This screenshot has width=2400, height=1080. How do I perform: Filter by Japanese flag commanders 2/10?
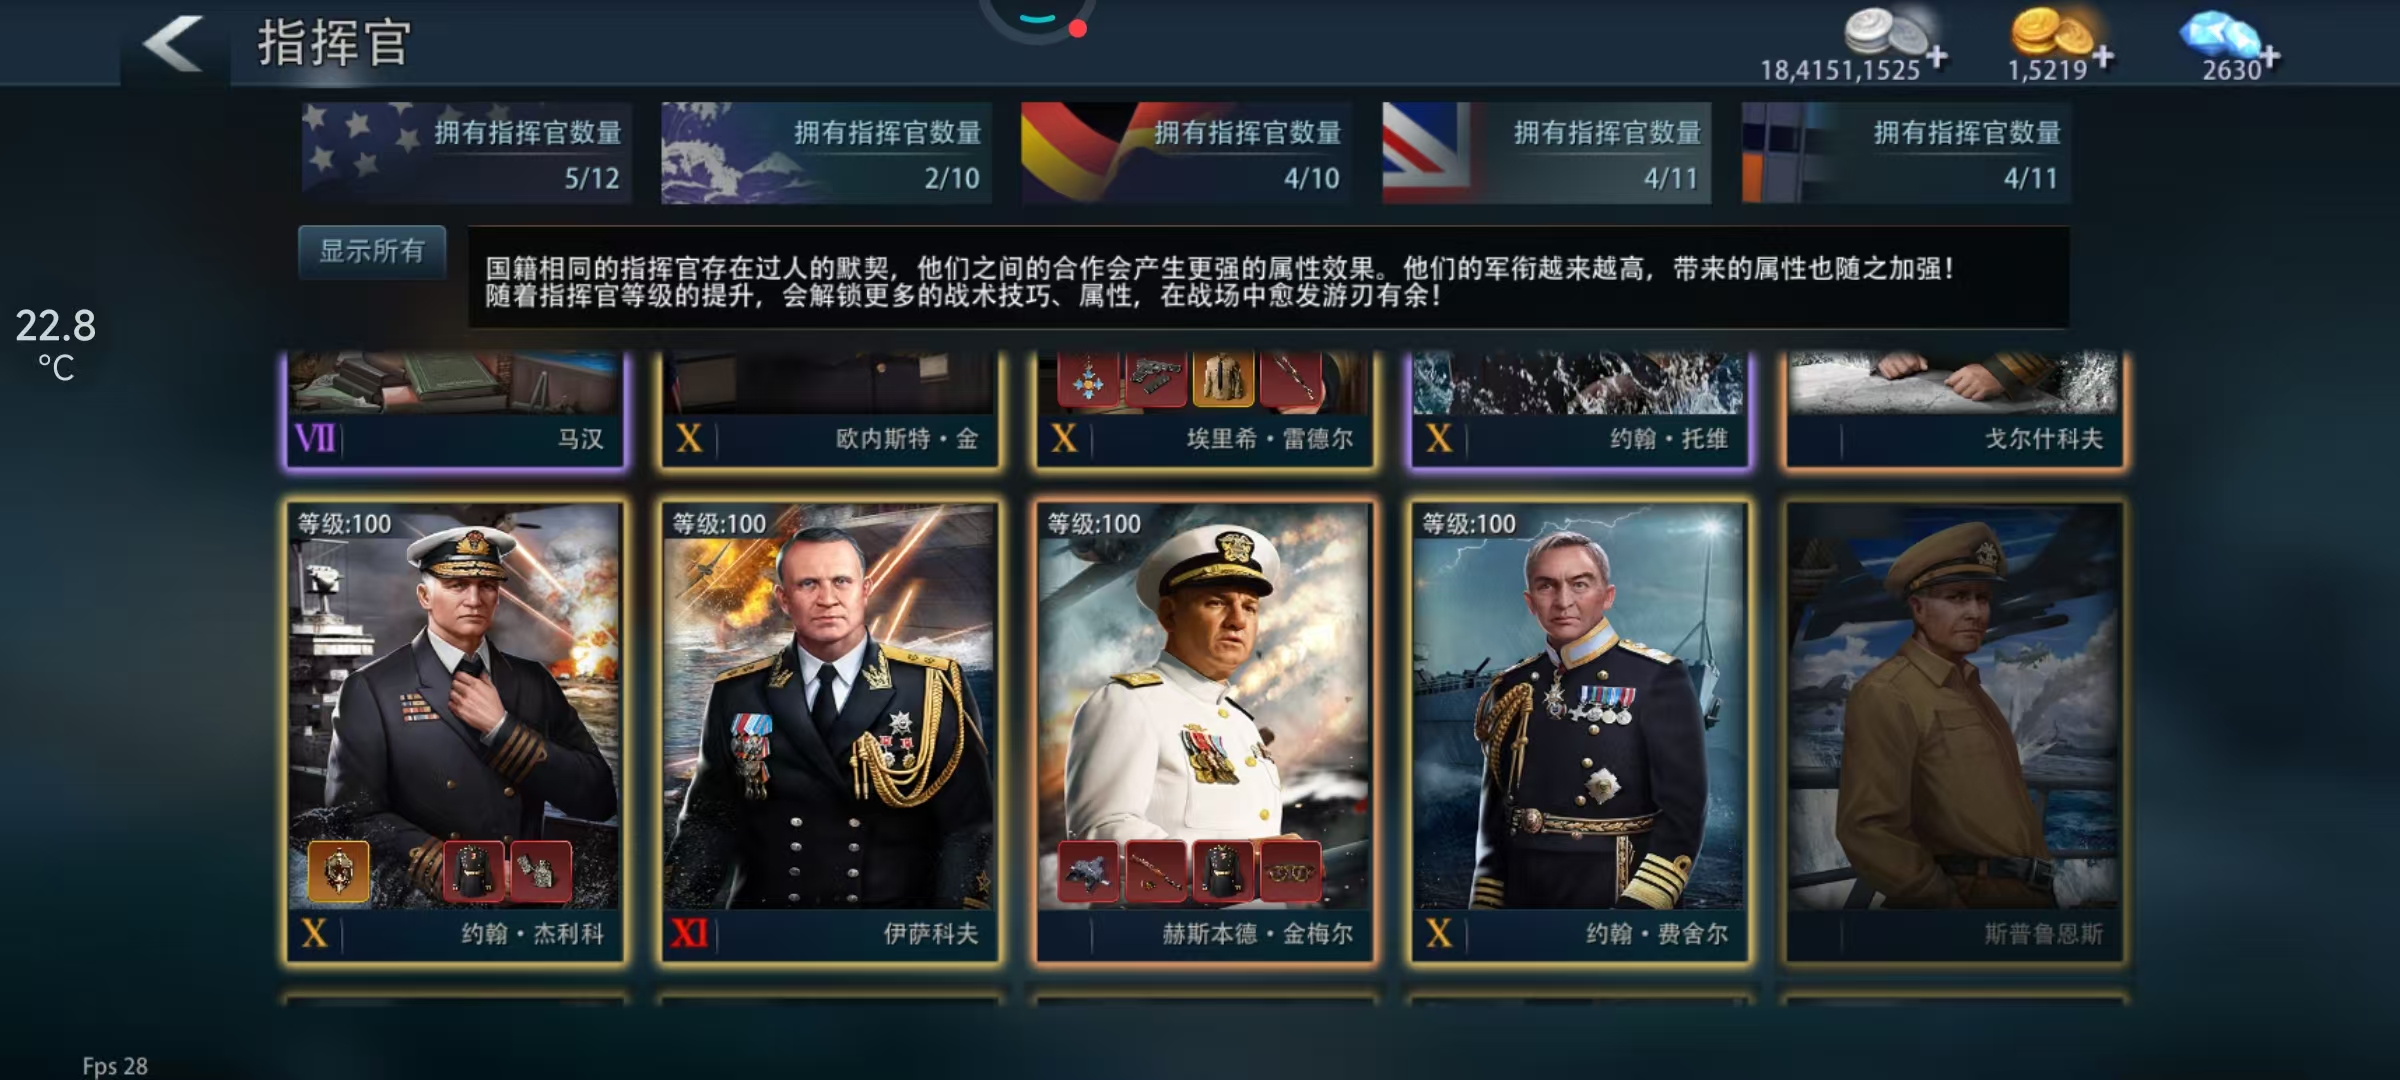click(826, 153)
